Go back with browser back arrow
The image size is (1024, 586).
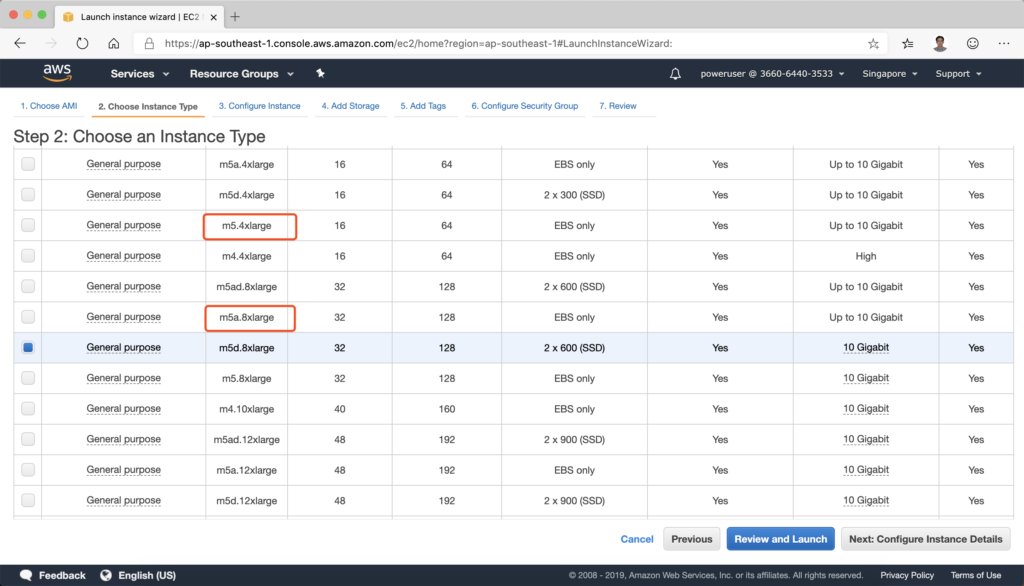tap(20, 44)
